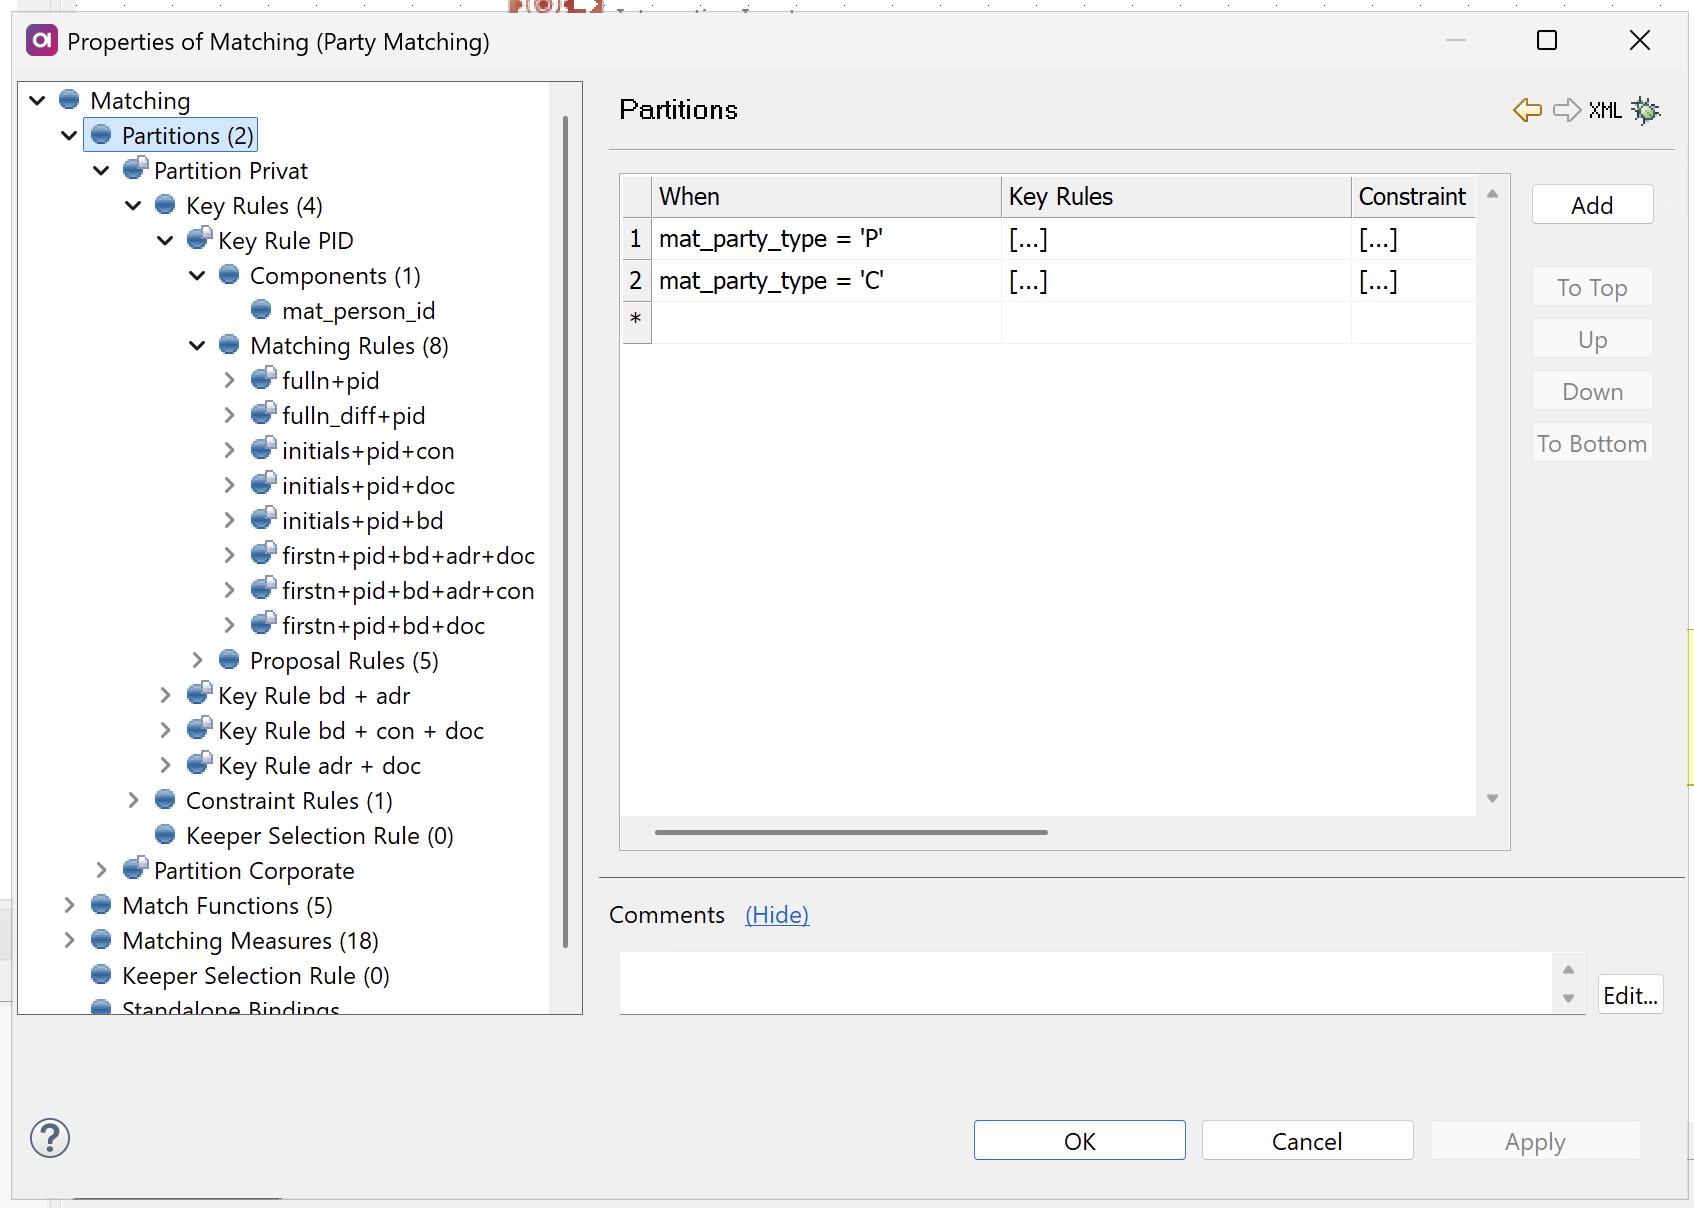Collapse the Matching Rules node
This screenshot has height=1208, width=1694.
197,345
